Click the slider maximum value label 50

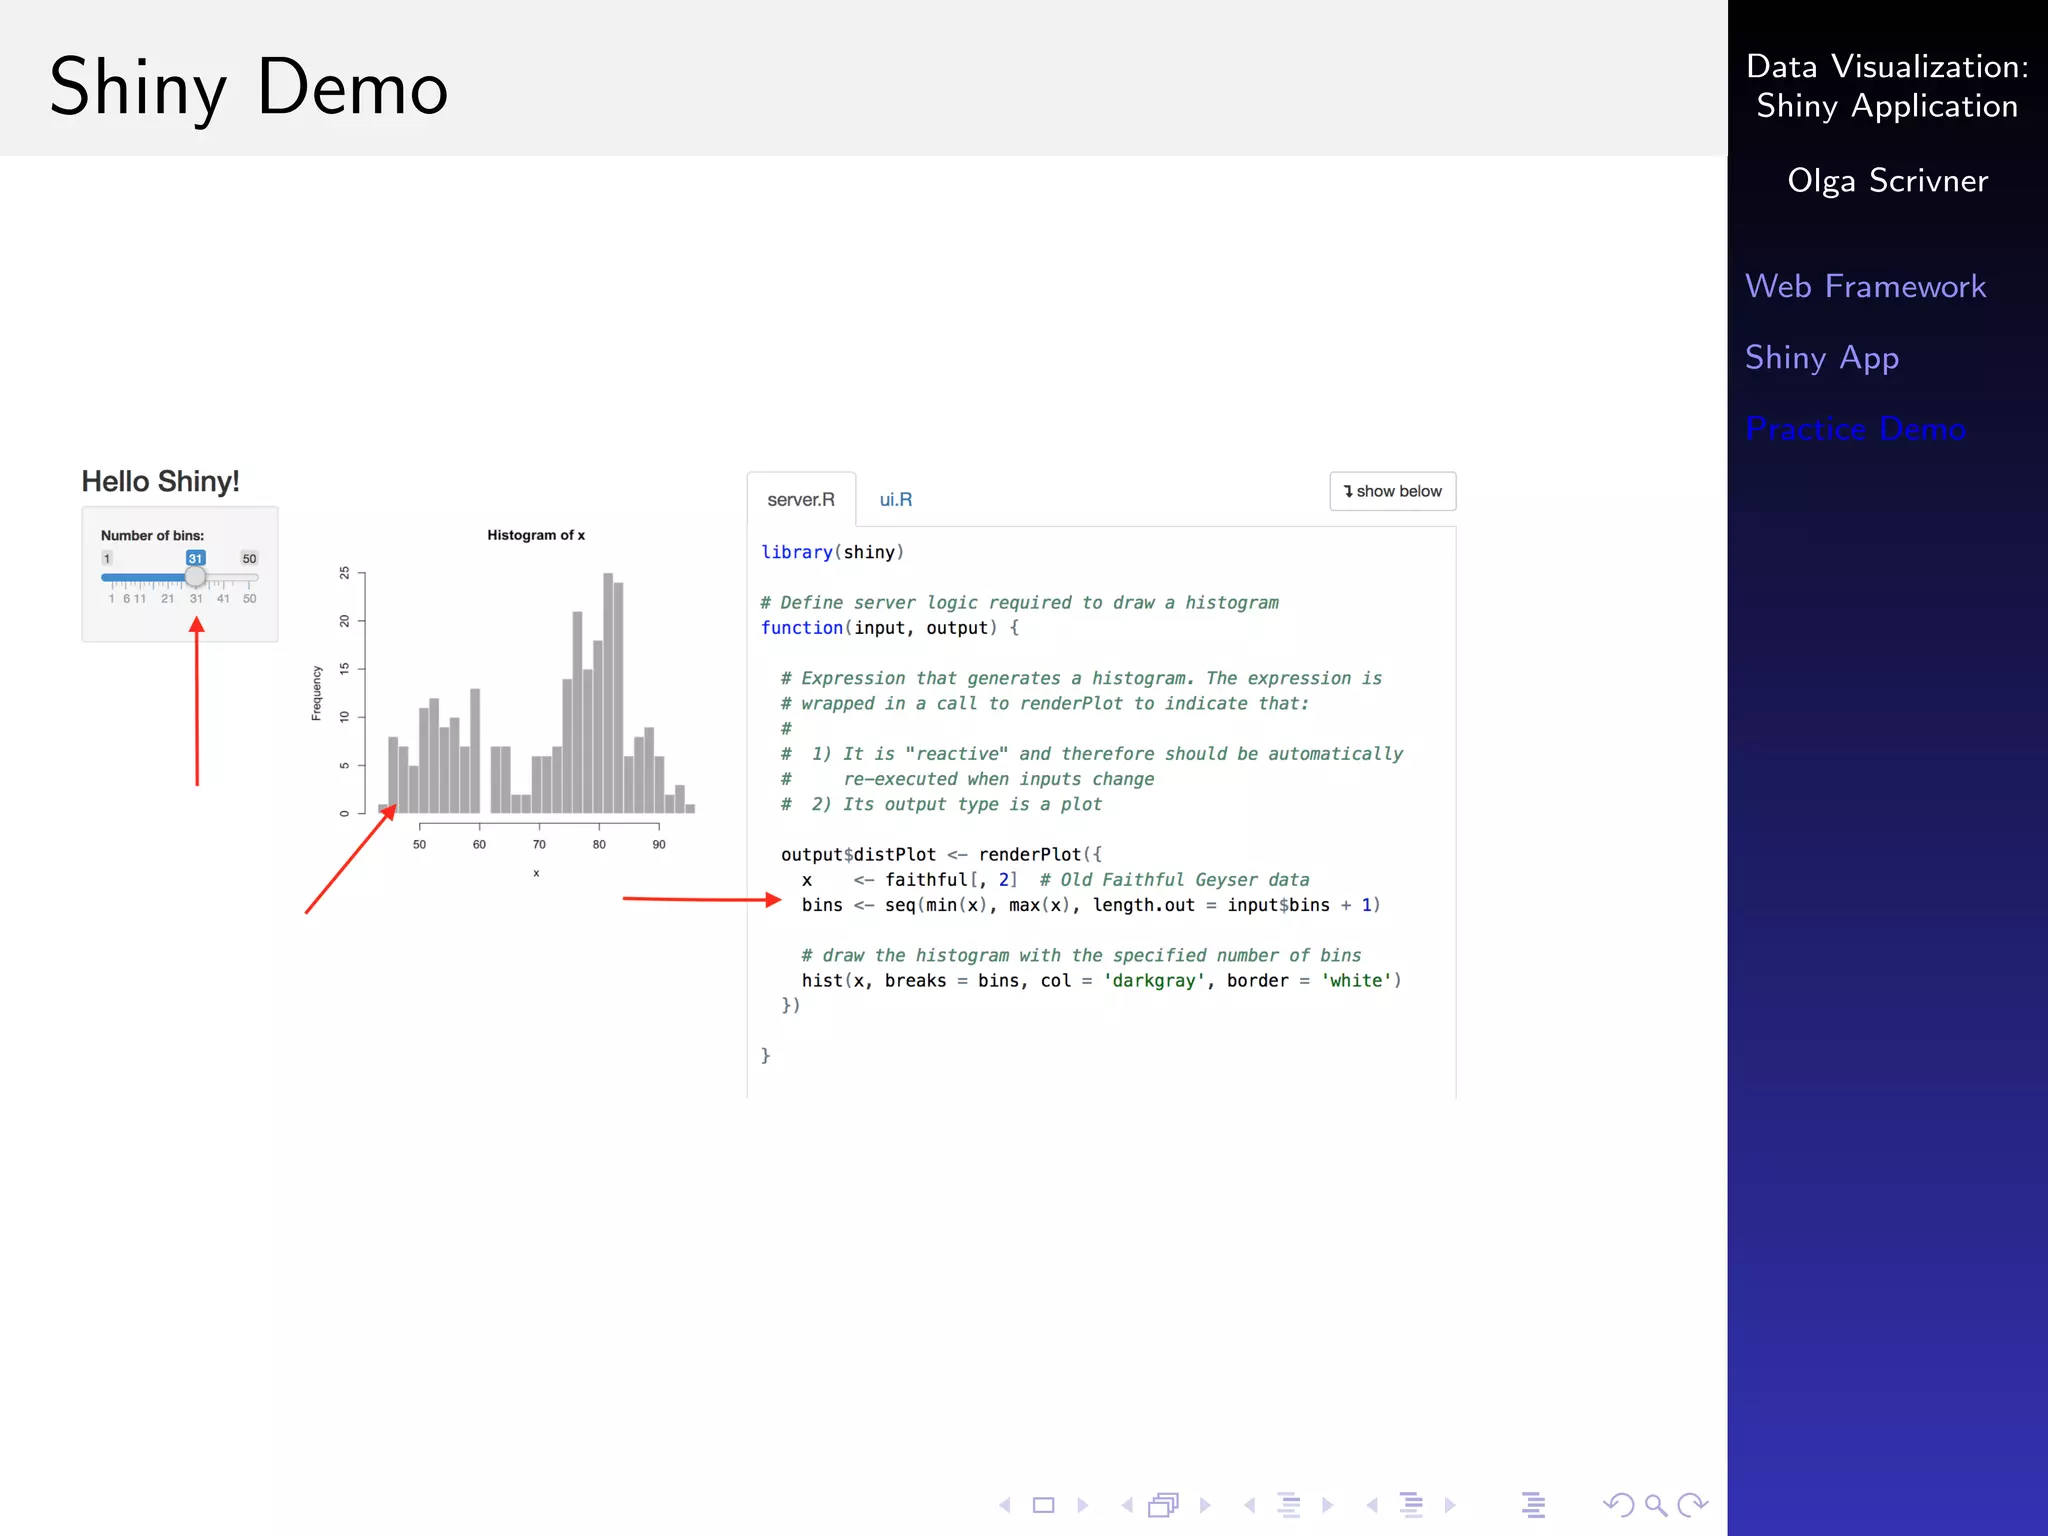click(x=249, y=559)
